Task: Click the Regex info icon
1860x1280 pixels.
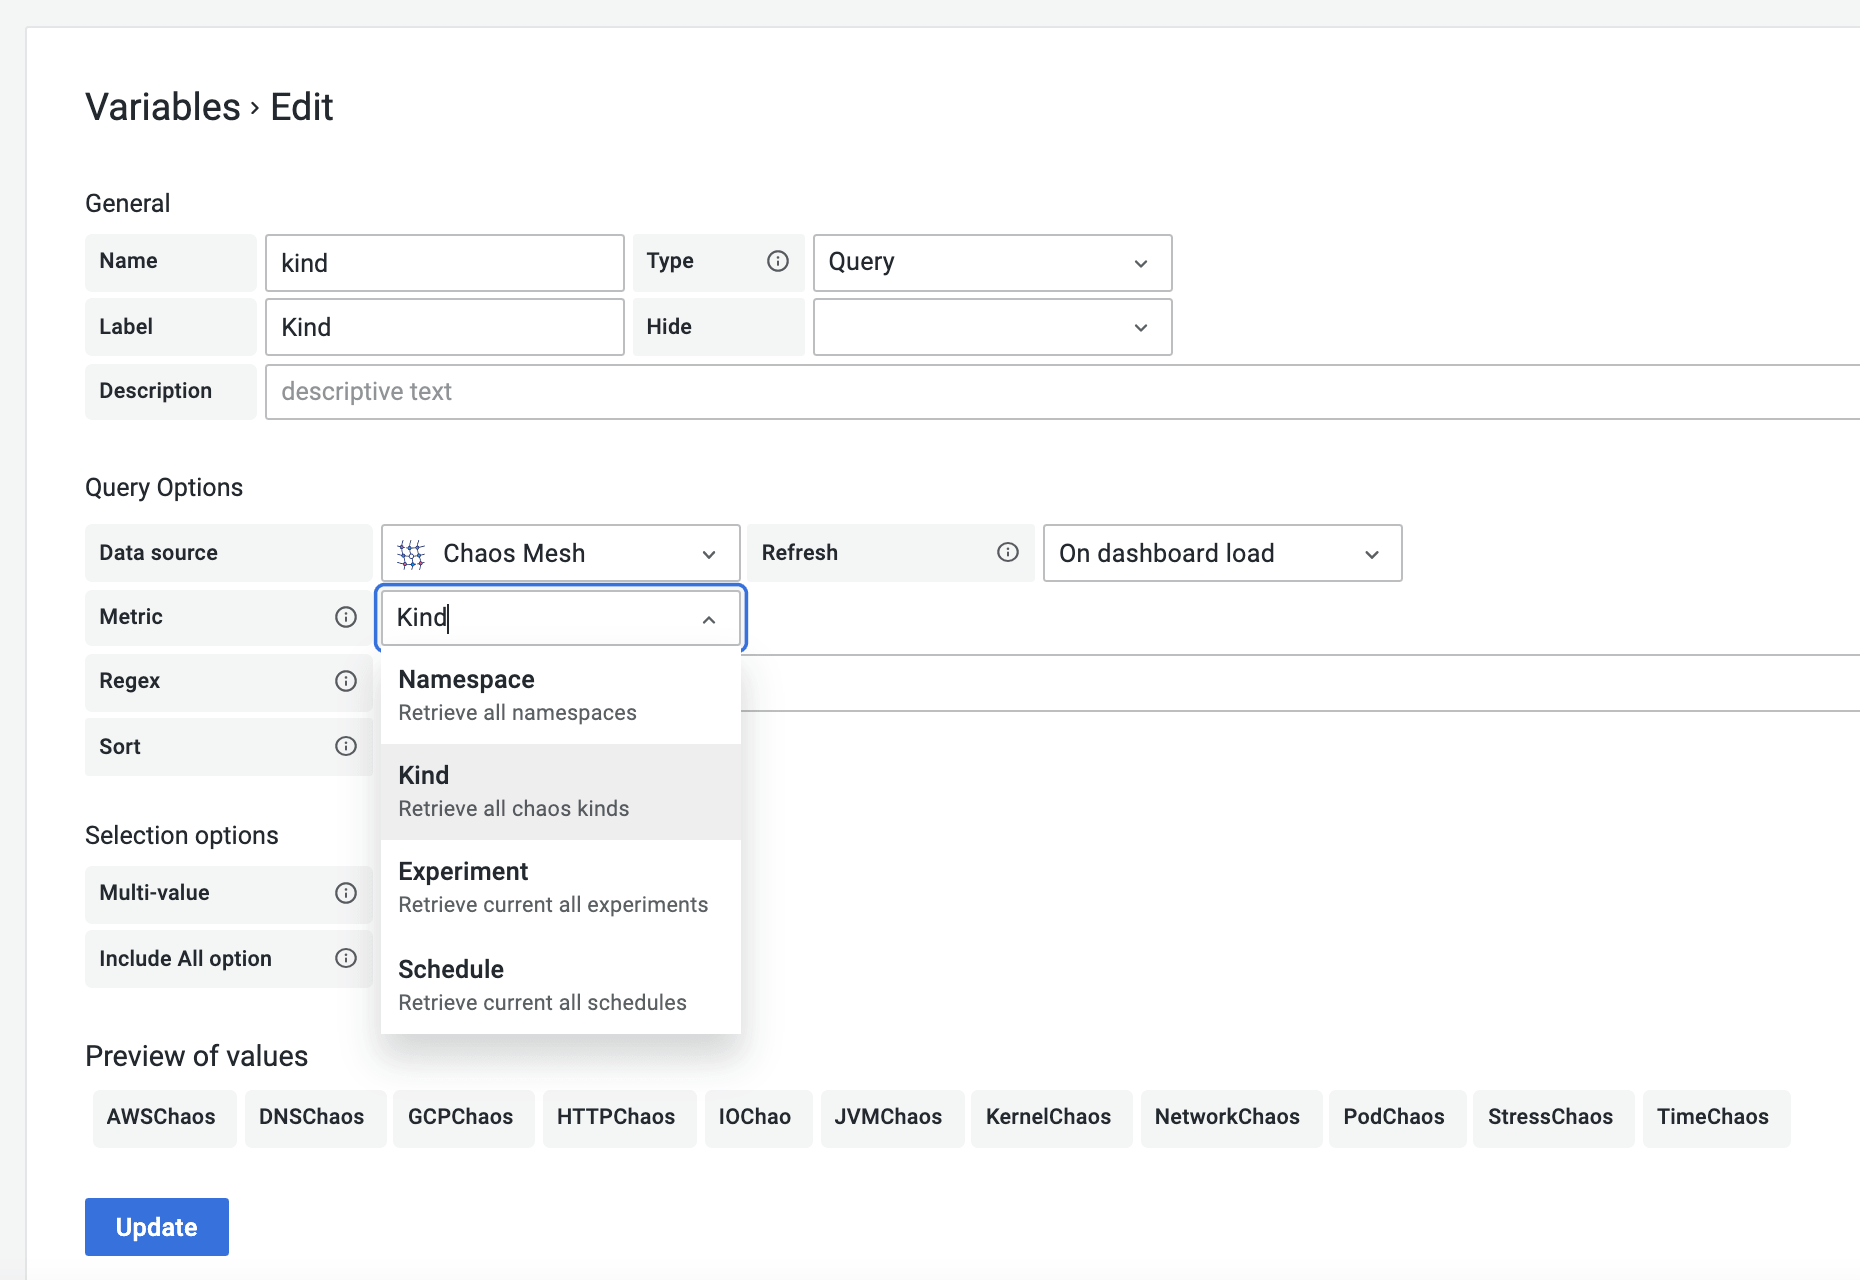Action: (x=345, y=681)
